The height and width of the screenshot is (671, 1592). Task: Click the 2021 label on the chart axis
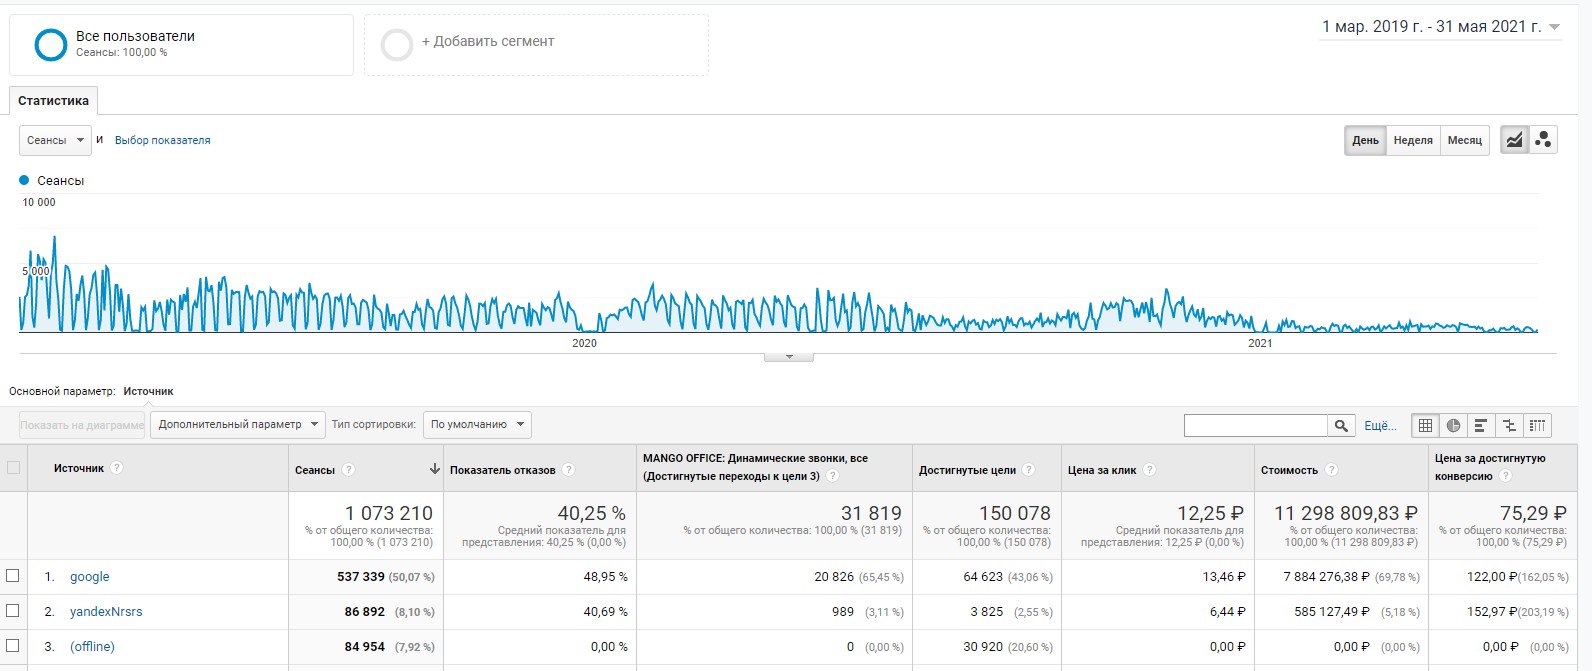point(1260,343)
